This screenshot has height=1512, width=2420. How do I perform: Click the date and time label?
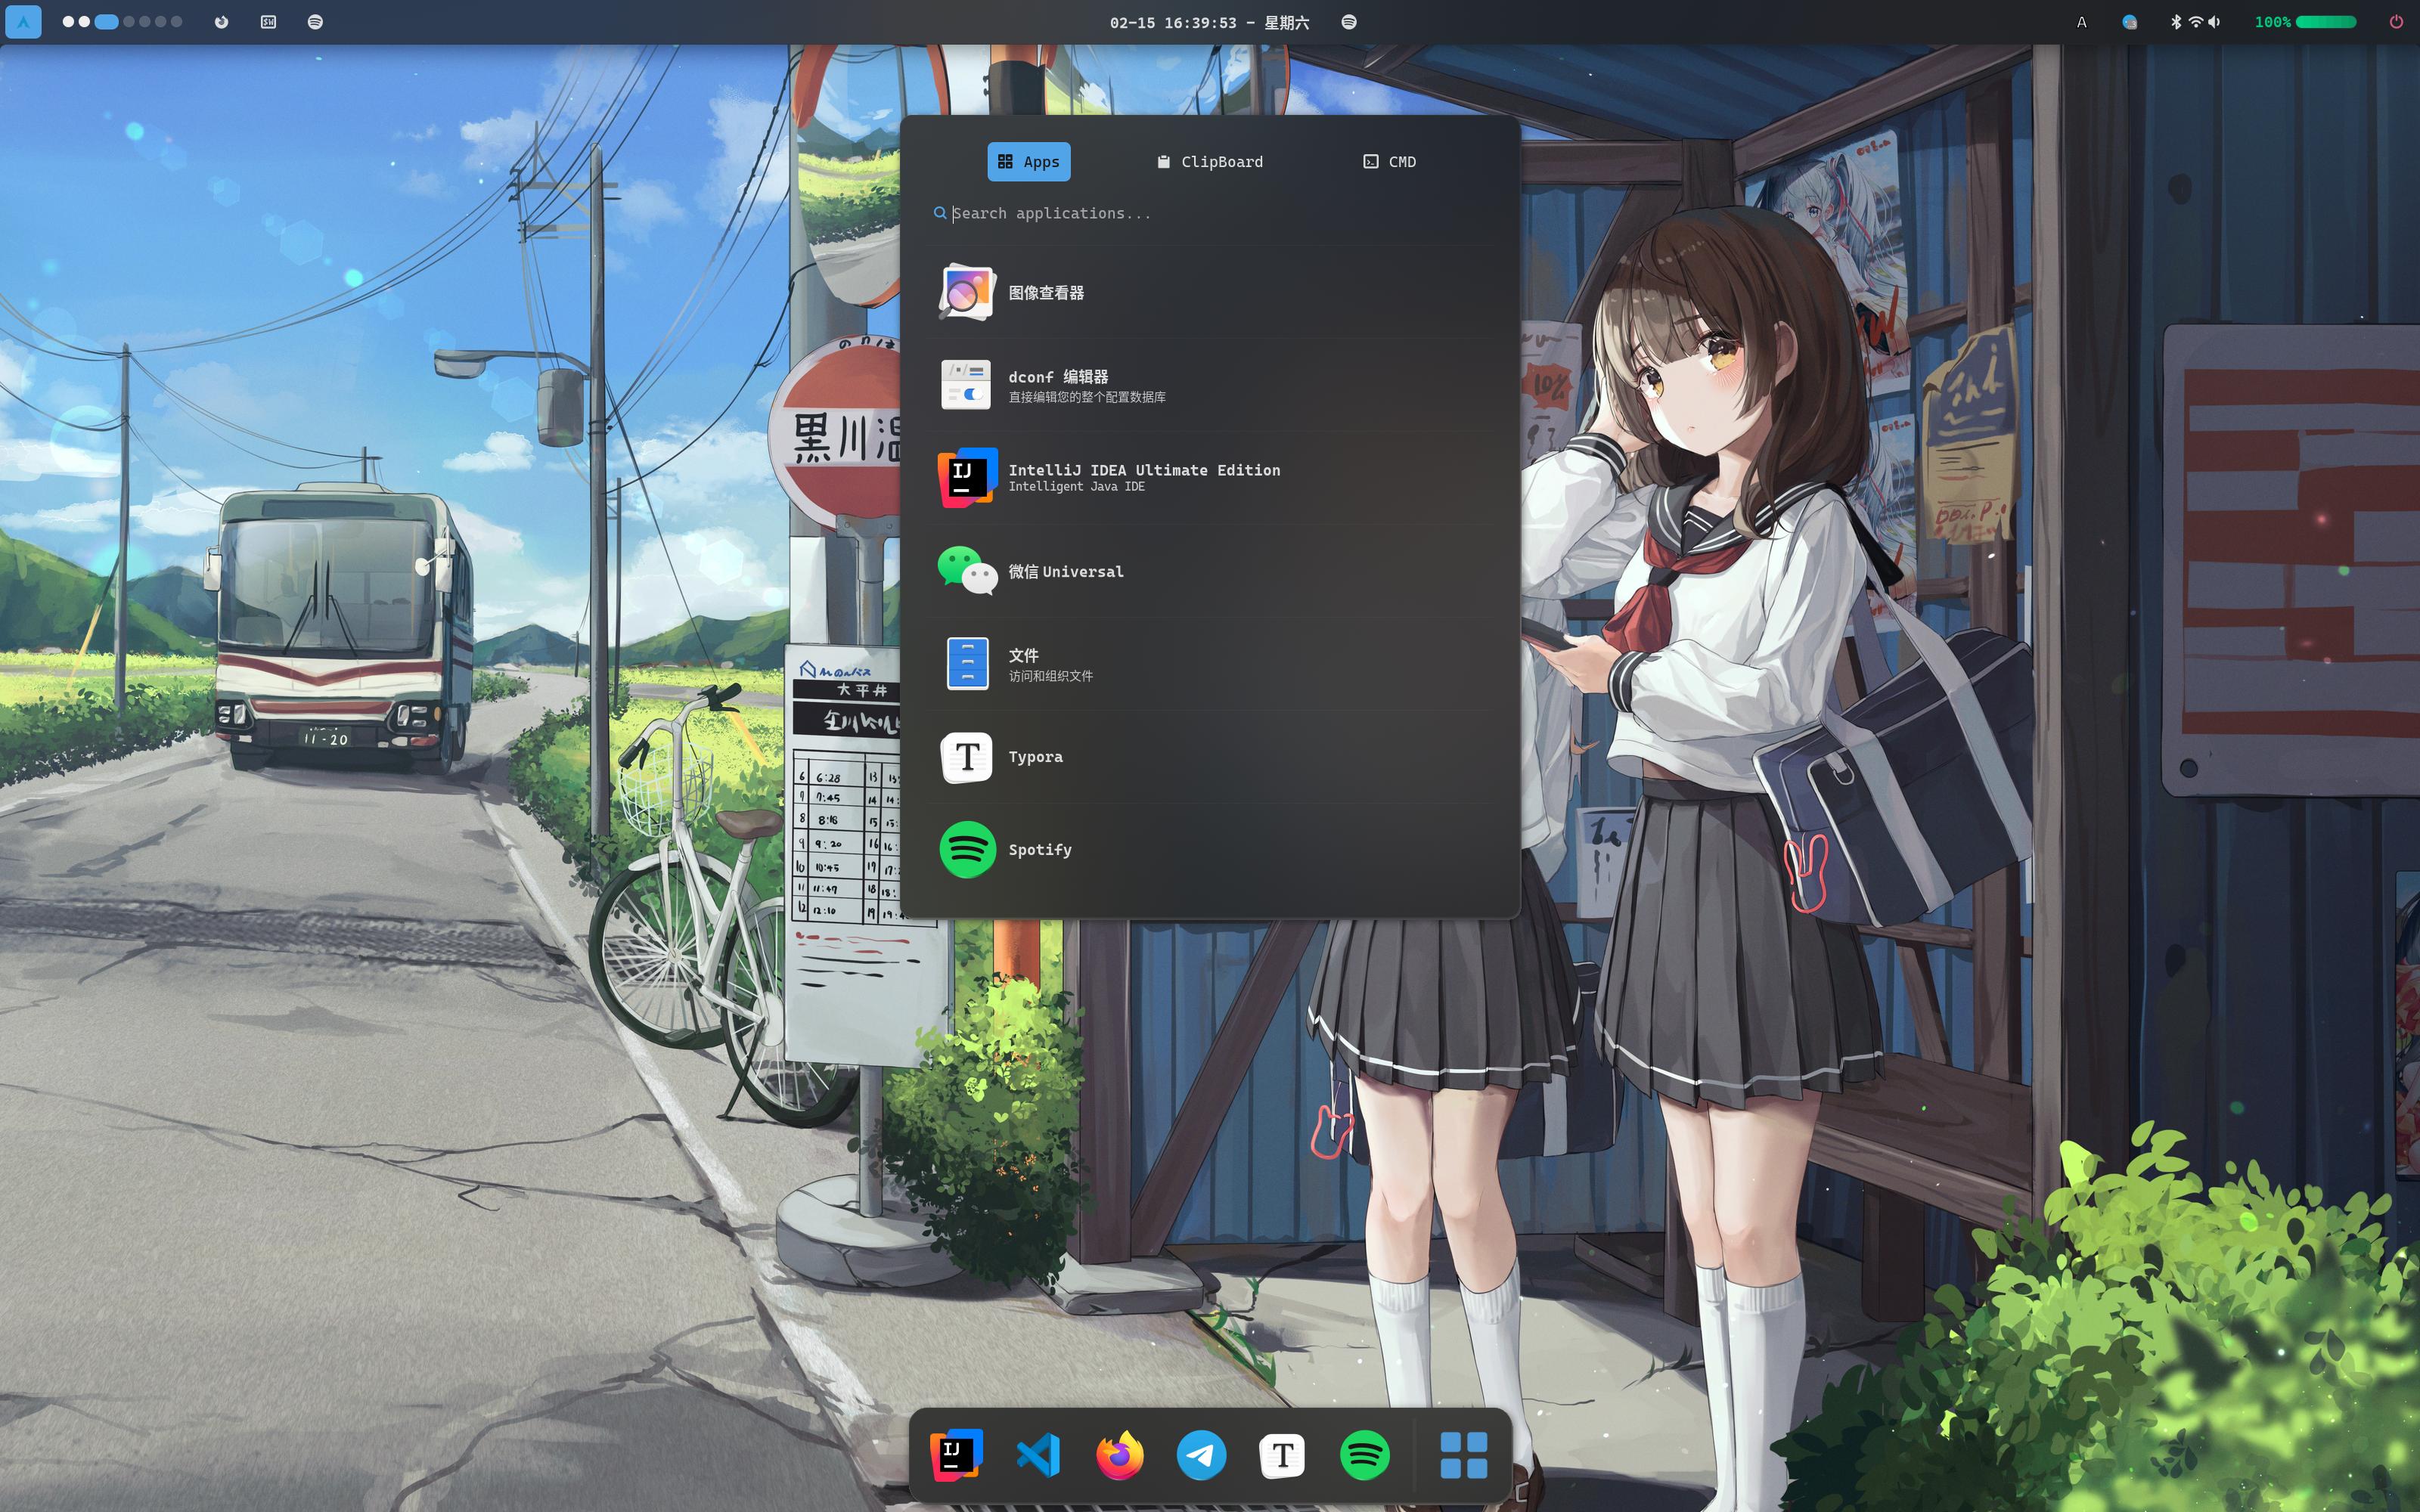pyautogui.click(x=1209, y=22)
